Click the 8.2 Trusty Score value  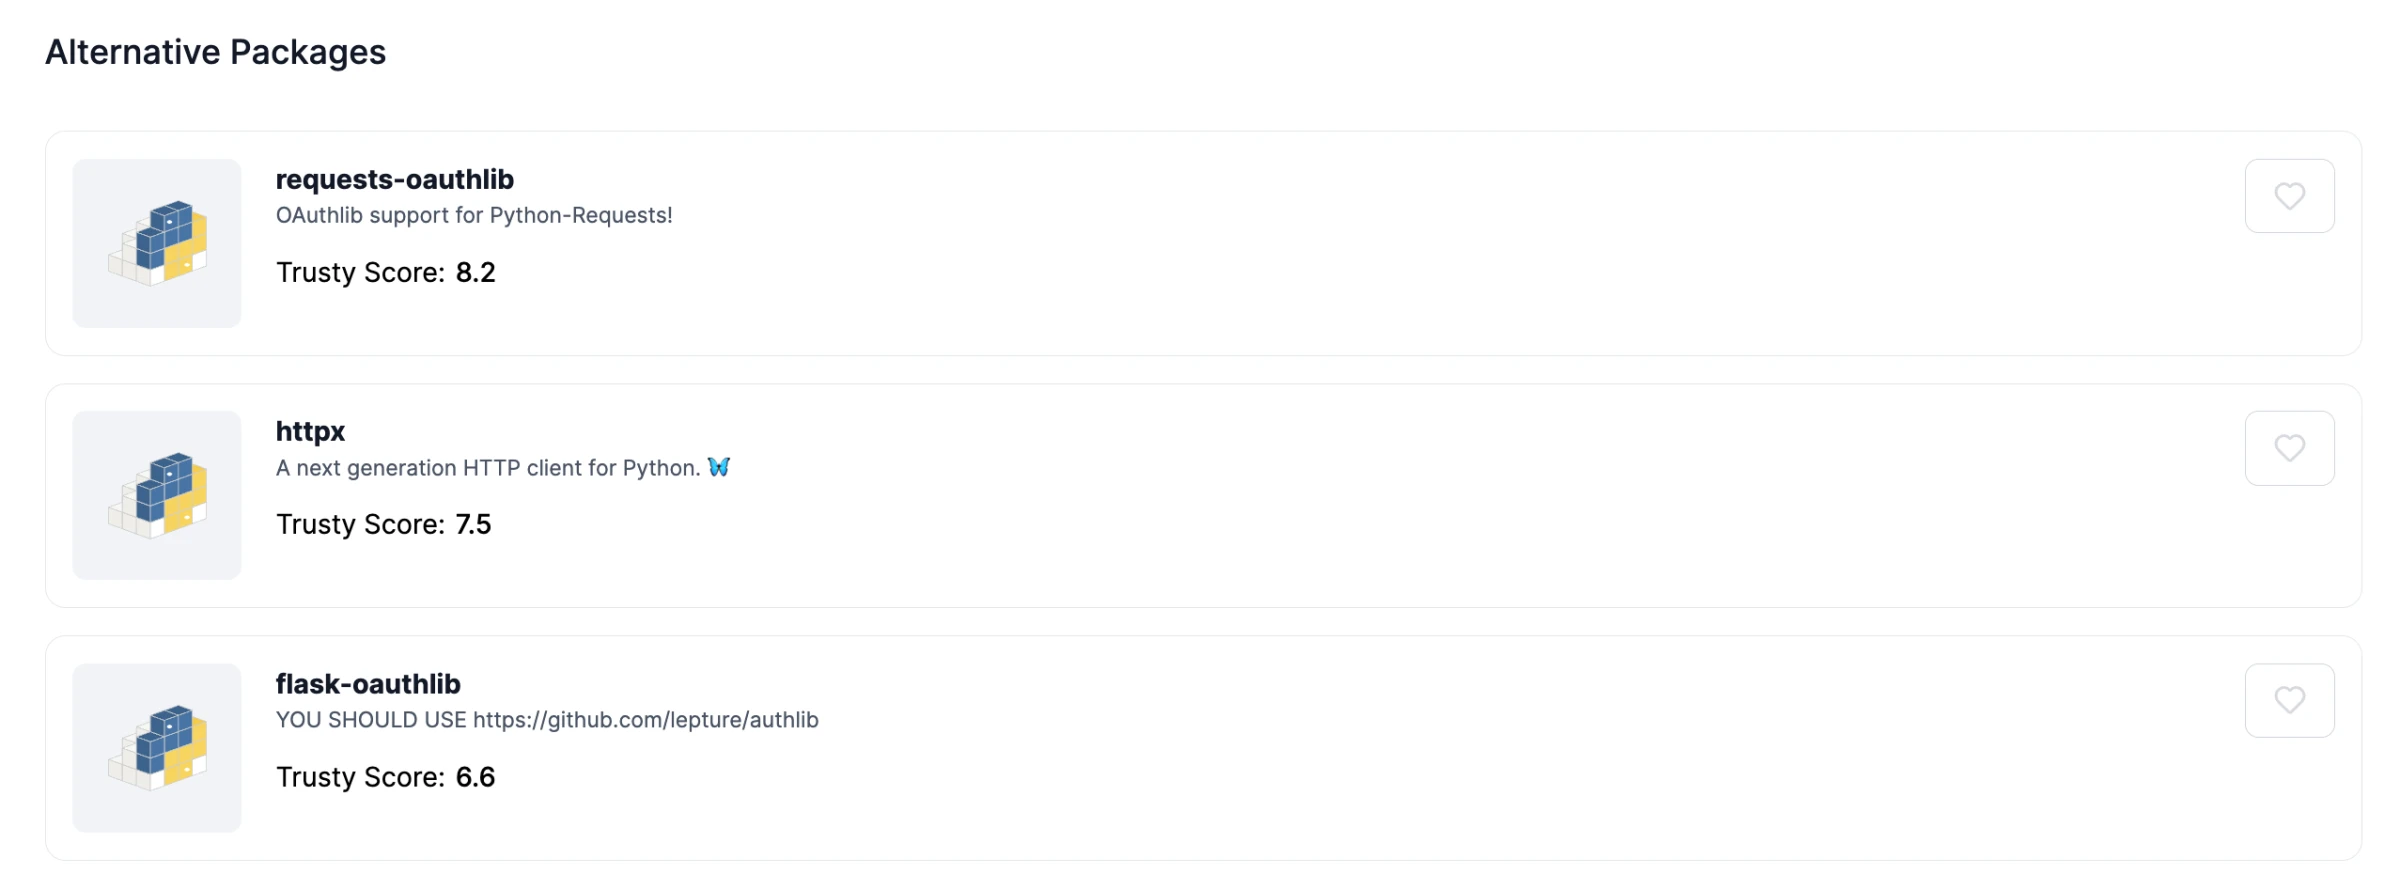click(476, 272)
